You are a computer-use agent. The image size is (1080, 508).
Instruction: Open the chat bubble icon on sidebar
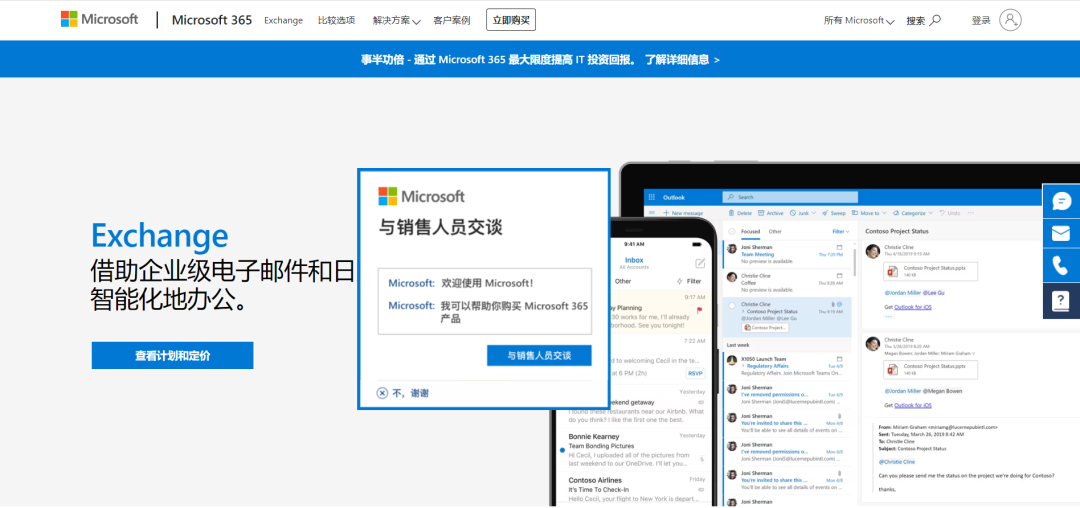[1061, 201]
